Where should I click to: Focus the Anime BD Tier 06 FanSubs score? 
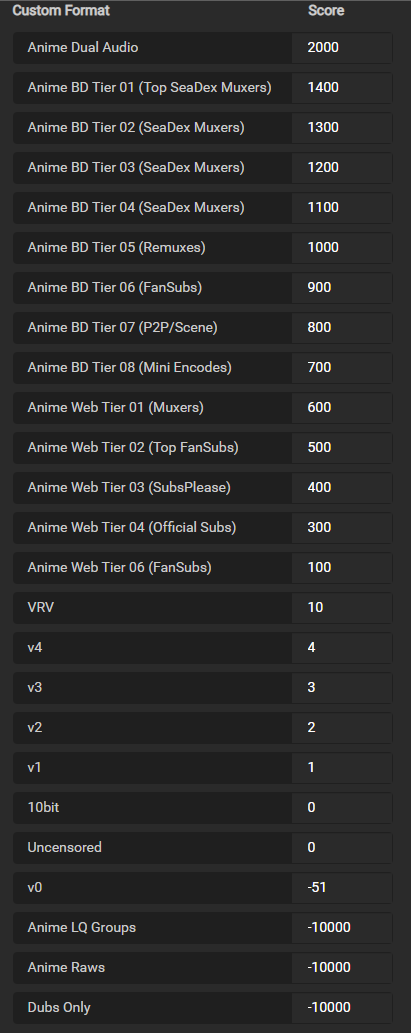[341, 288]
